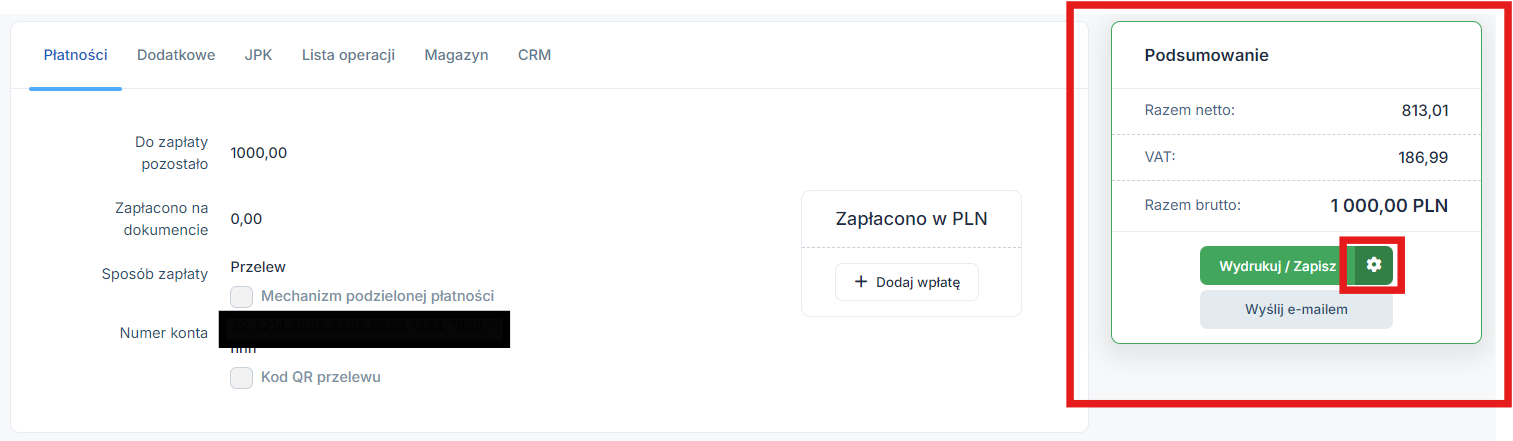Click the Wydrukuj / Zapisz button
Screen dimensions: 1513x441
(x=1277, y=266)
